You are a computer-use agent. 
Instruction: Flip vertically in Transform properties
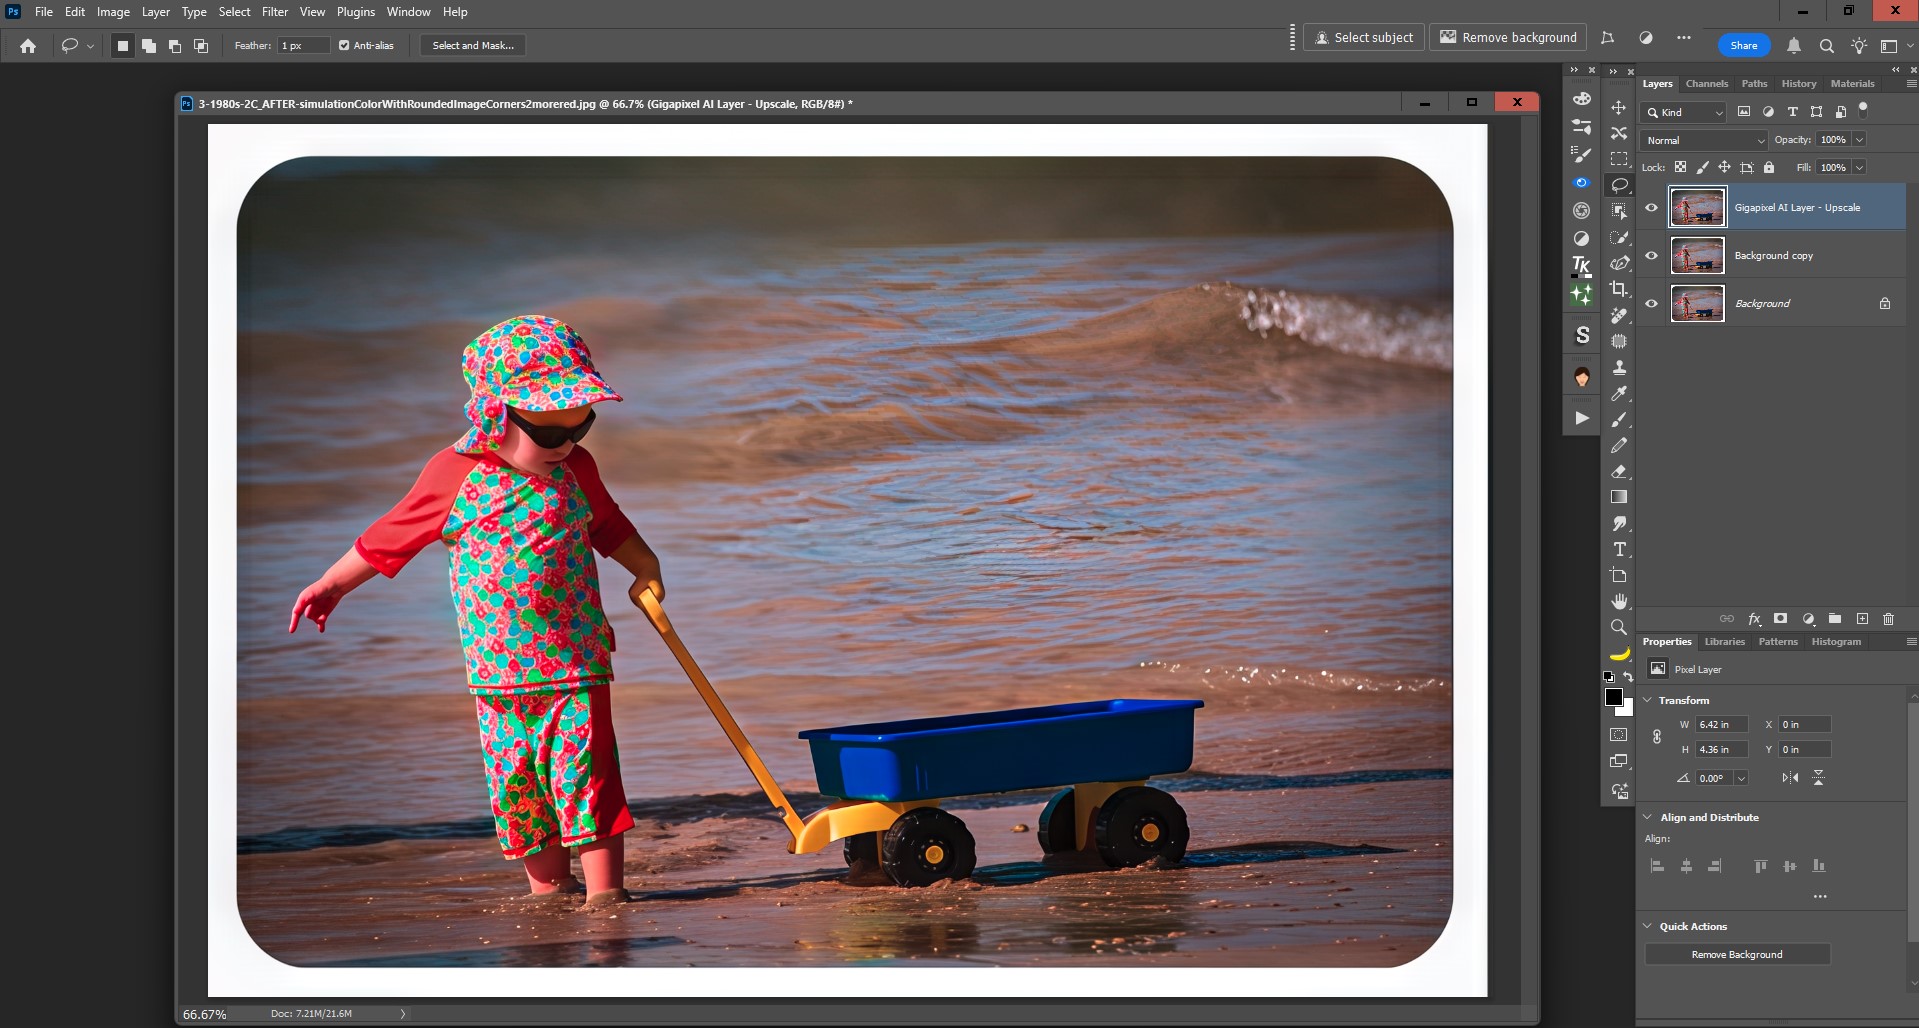pyautogui.click(x=1818, y=777)
